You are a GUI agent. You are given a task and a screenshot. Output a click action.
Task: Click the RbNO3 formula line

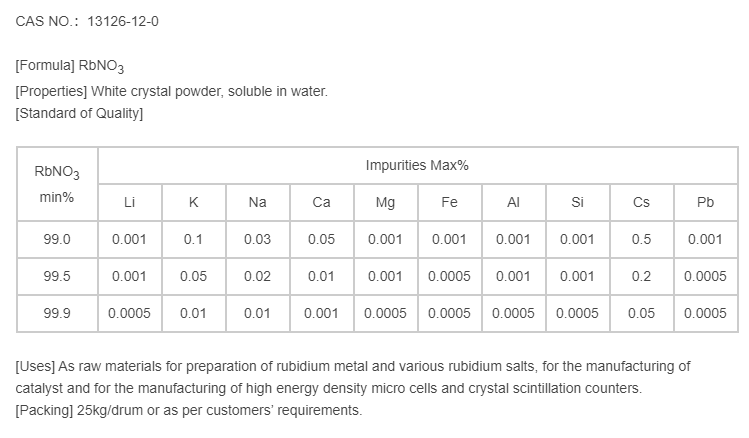pos(70,68)
